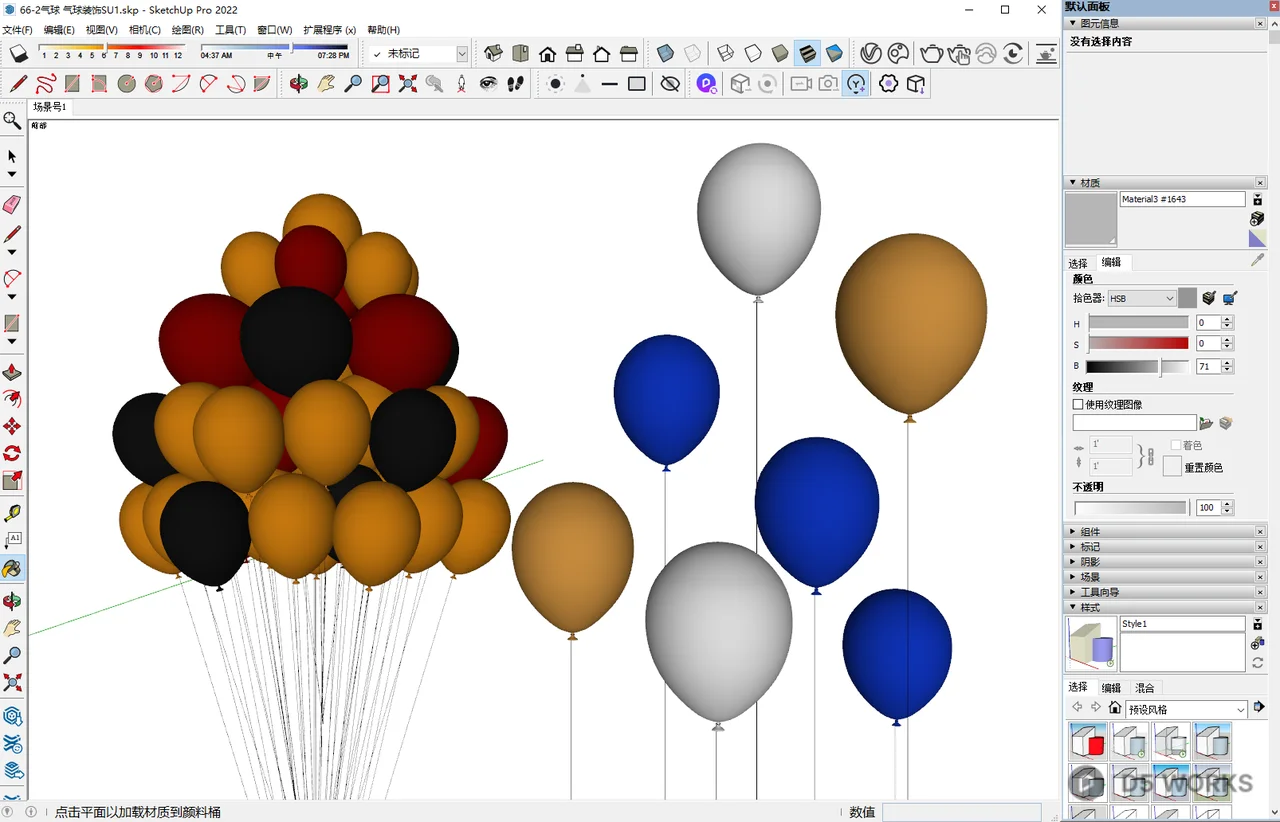
Task: Choose the Look Around eye tool
Action: (488, 84)
